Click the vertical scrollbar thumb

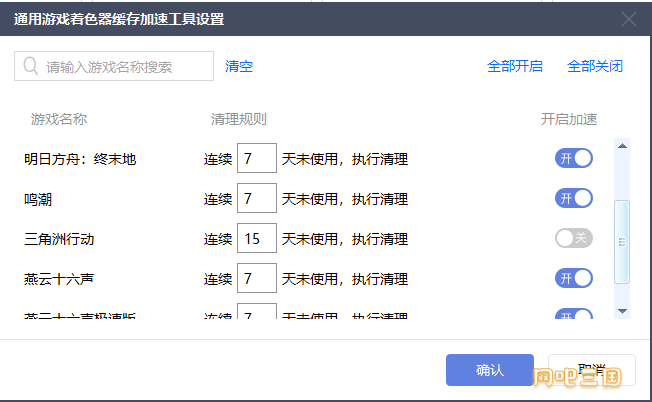(622, 242)
